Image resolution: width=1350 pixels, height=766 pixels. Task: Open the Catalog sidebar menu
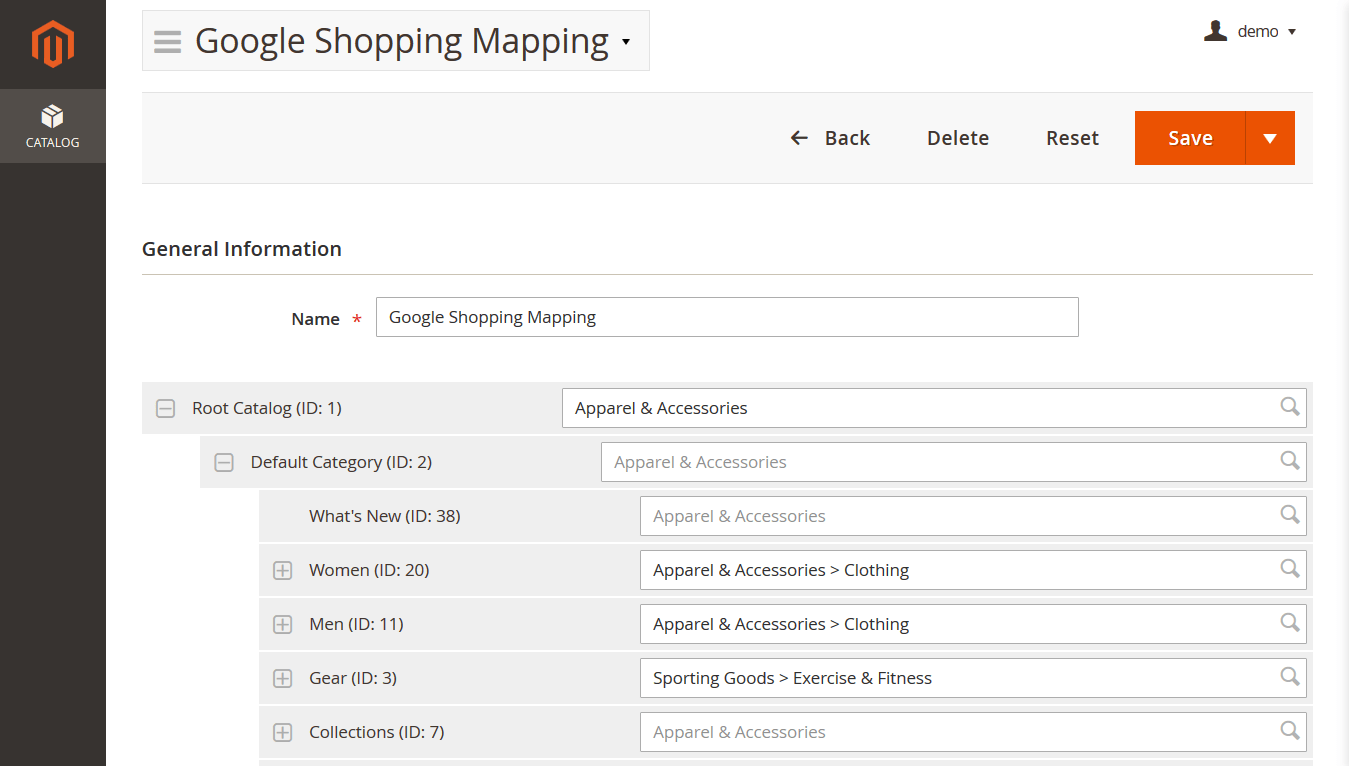52,125
